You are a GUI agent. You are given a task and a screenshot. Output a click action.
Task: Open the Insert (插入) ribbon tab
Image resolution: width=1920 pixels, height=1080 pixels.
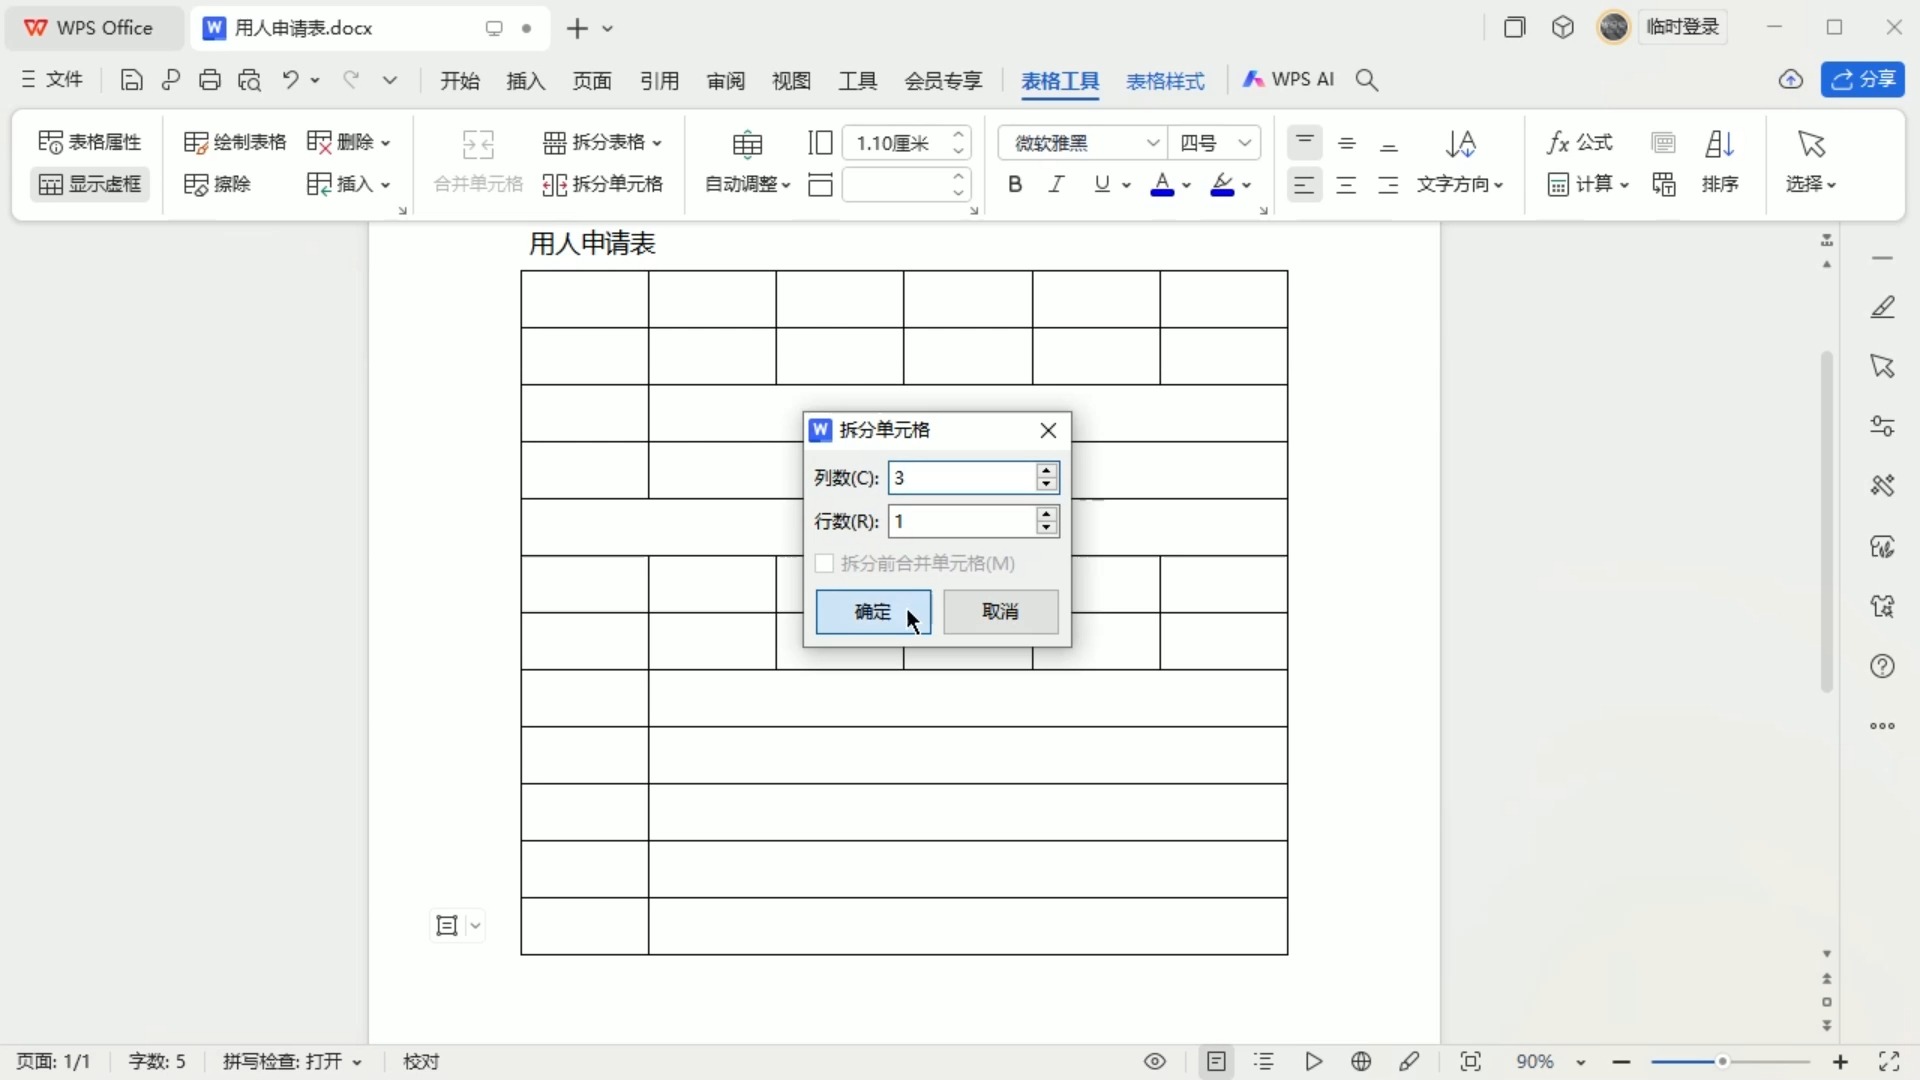[x=526, y=81]
